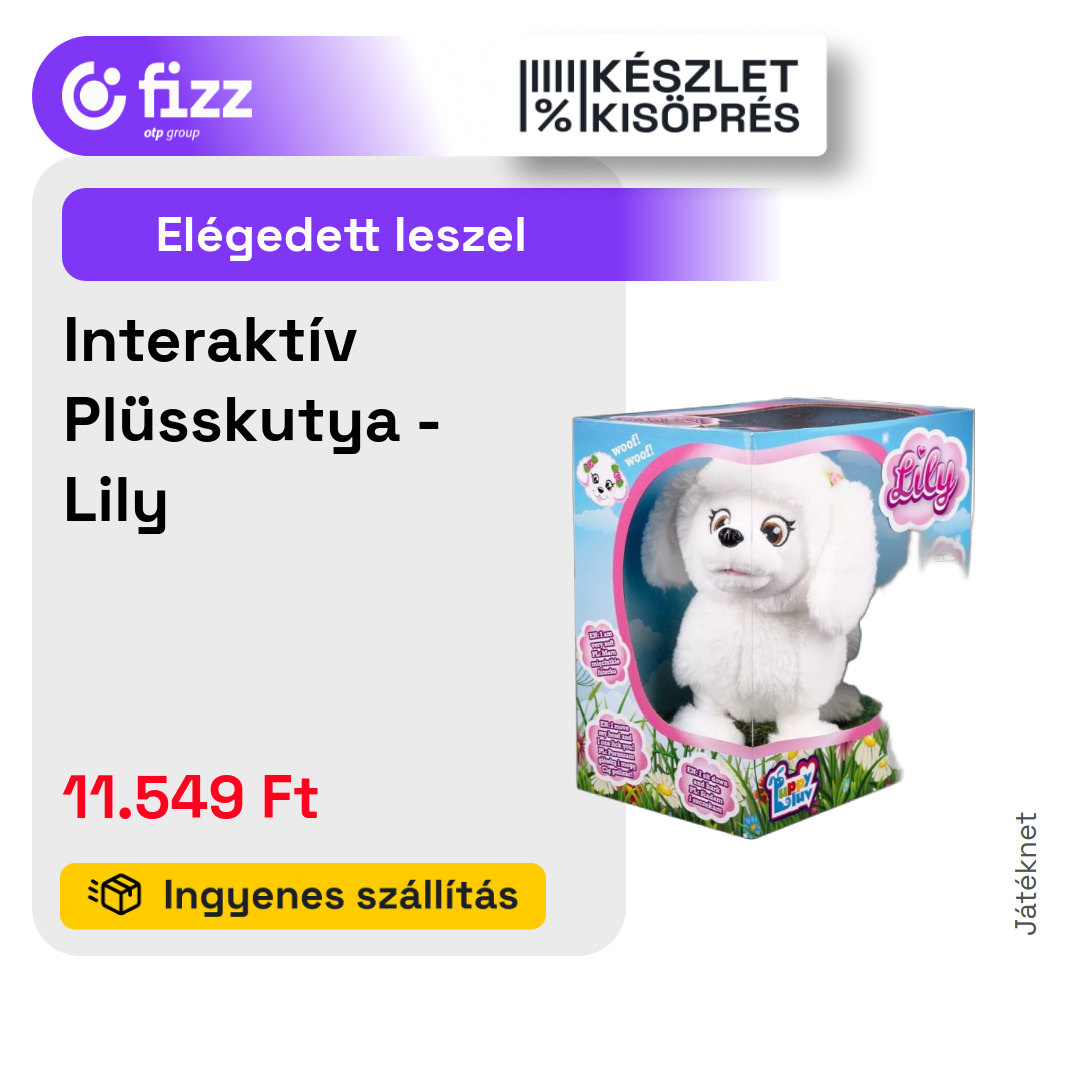Click the fizz circular logo icon

pos(94,96)
